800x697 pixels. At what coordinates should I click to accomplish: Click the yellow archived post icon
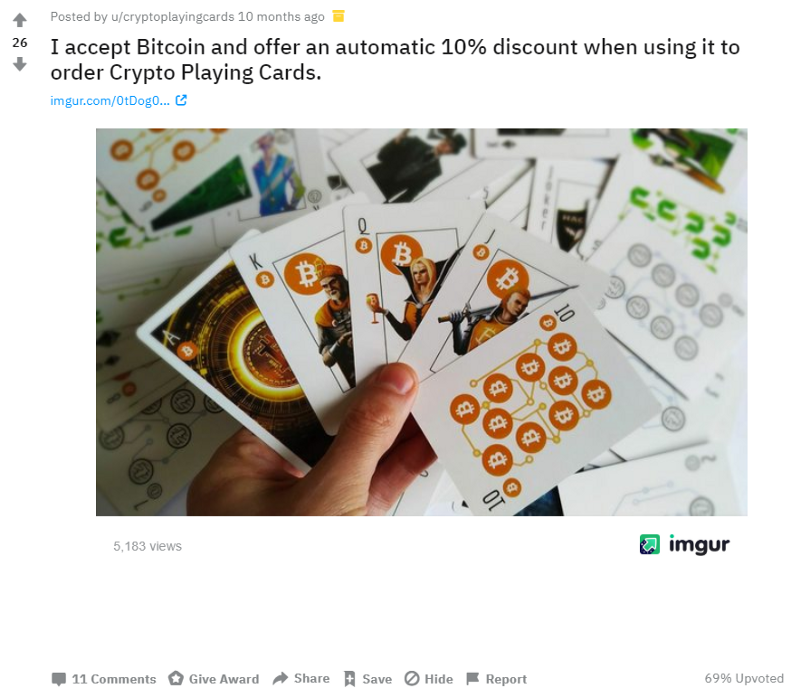[x=338, y=16]
